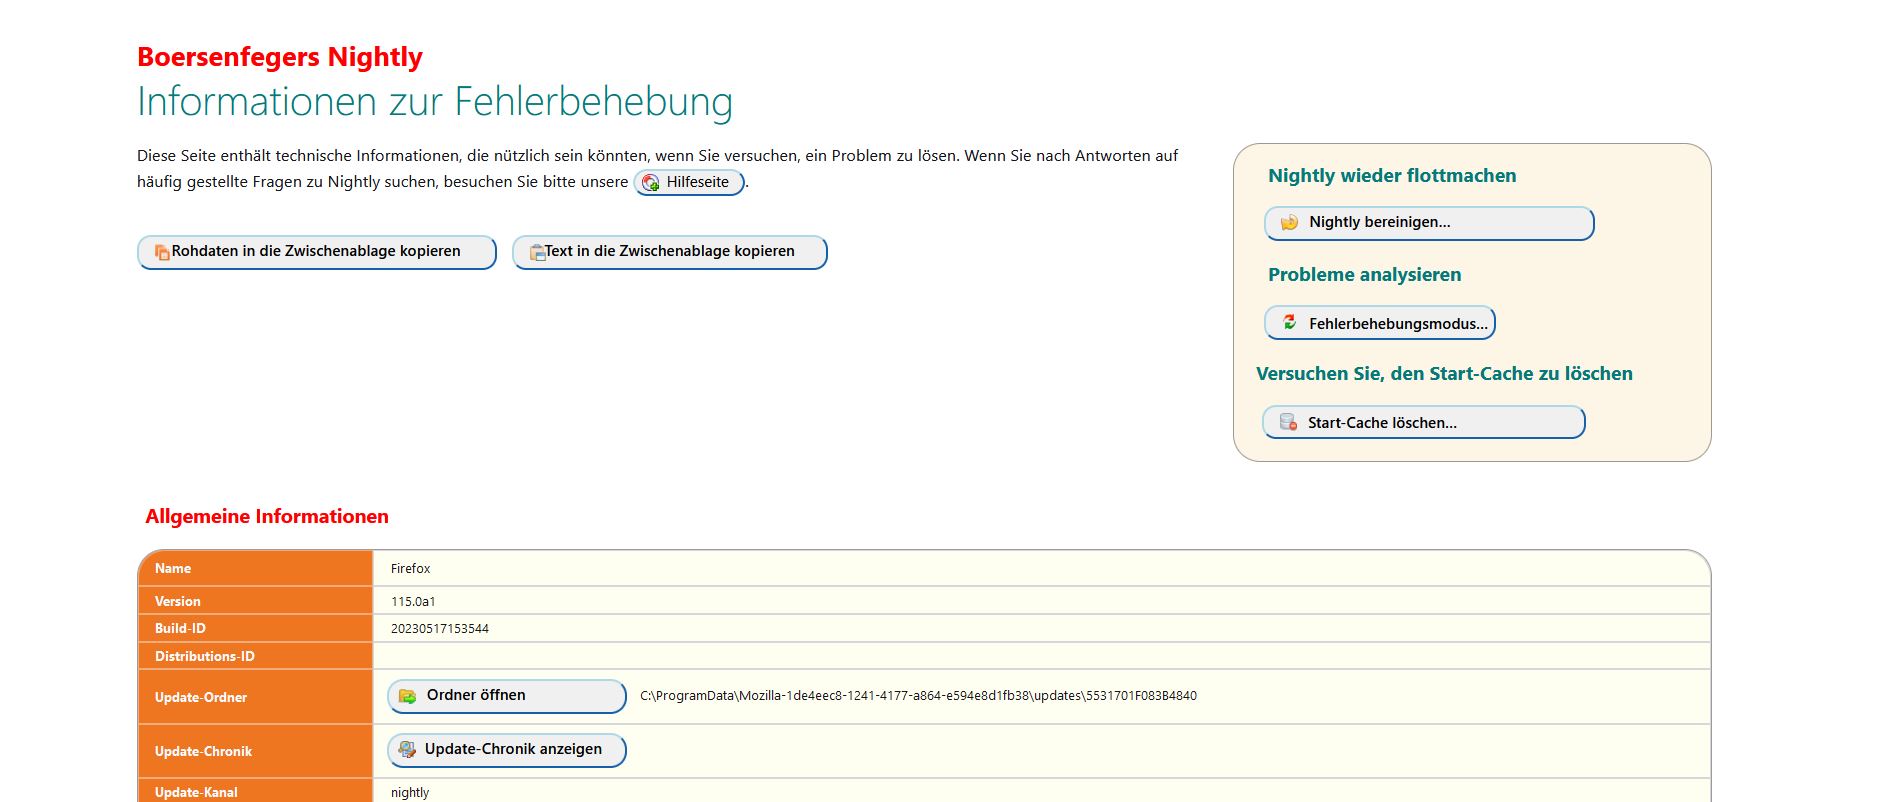Click the database icon on Start-Cache löschen
Viewport: 1892px width, 802px height.
pyautogui.click(x=1288, y=422)
